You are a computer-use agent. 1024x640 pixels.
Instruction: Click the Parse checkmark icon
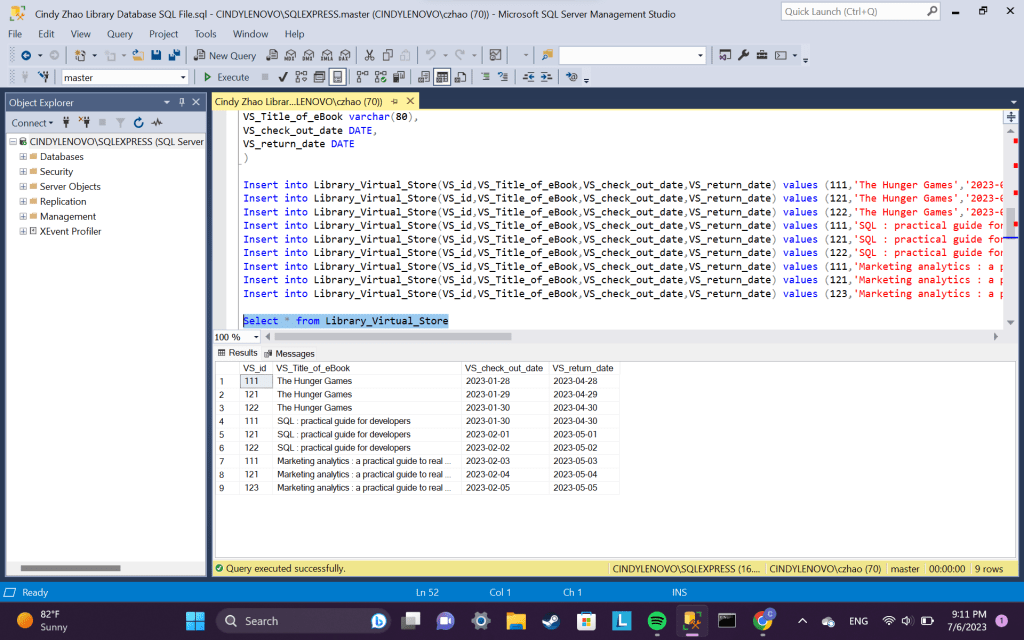click(283, 77)
